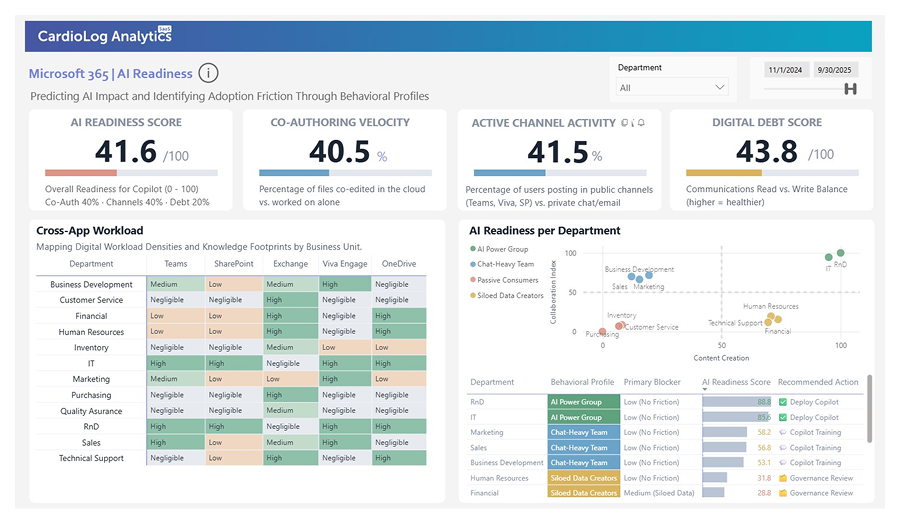Select the IT point on the scatter chart
The height and width of the screenshot is (524, 900).
828,257
